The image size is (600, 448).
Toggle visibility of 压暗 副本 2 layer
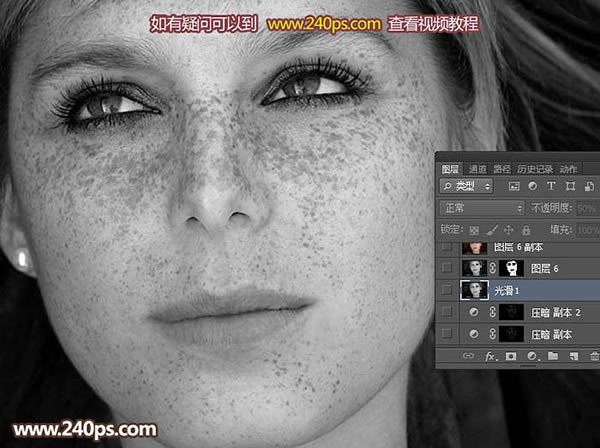(447, 312)
